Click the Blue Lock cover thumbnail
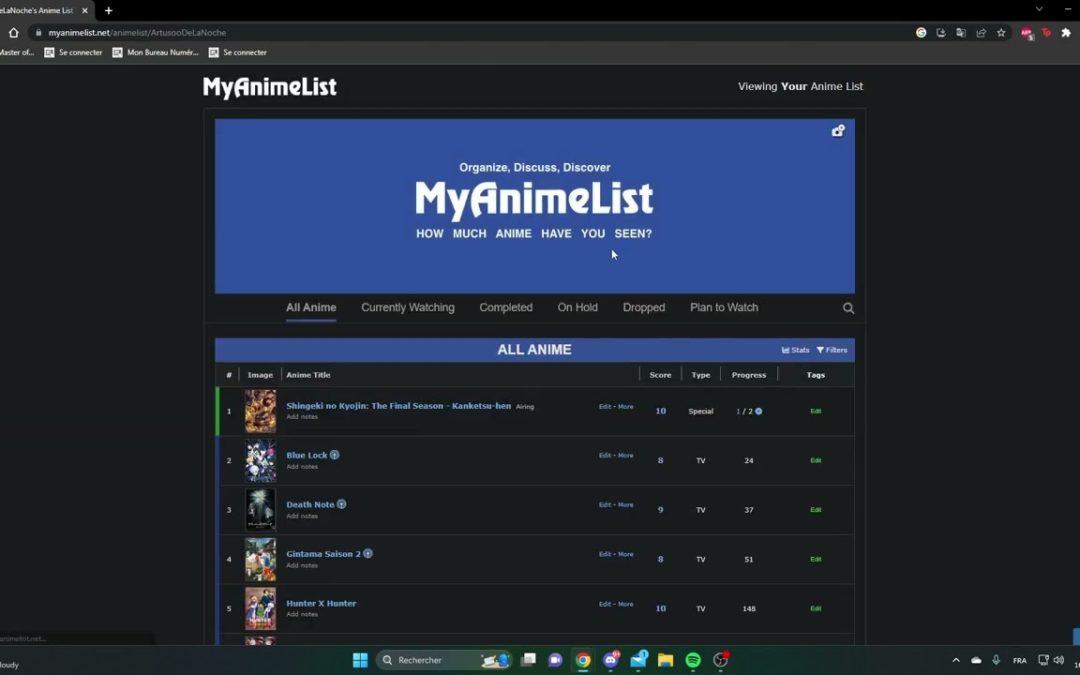The image size is (1080, 675). point(260,461)
